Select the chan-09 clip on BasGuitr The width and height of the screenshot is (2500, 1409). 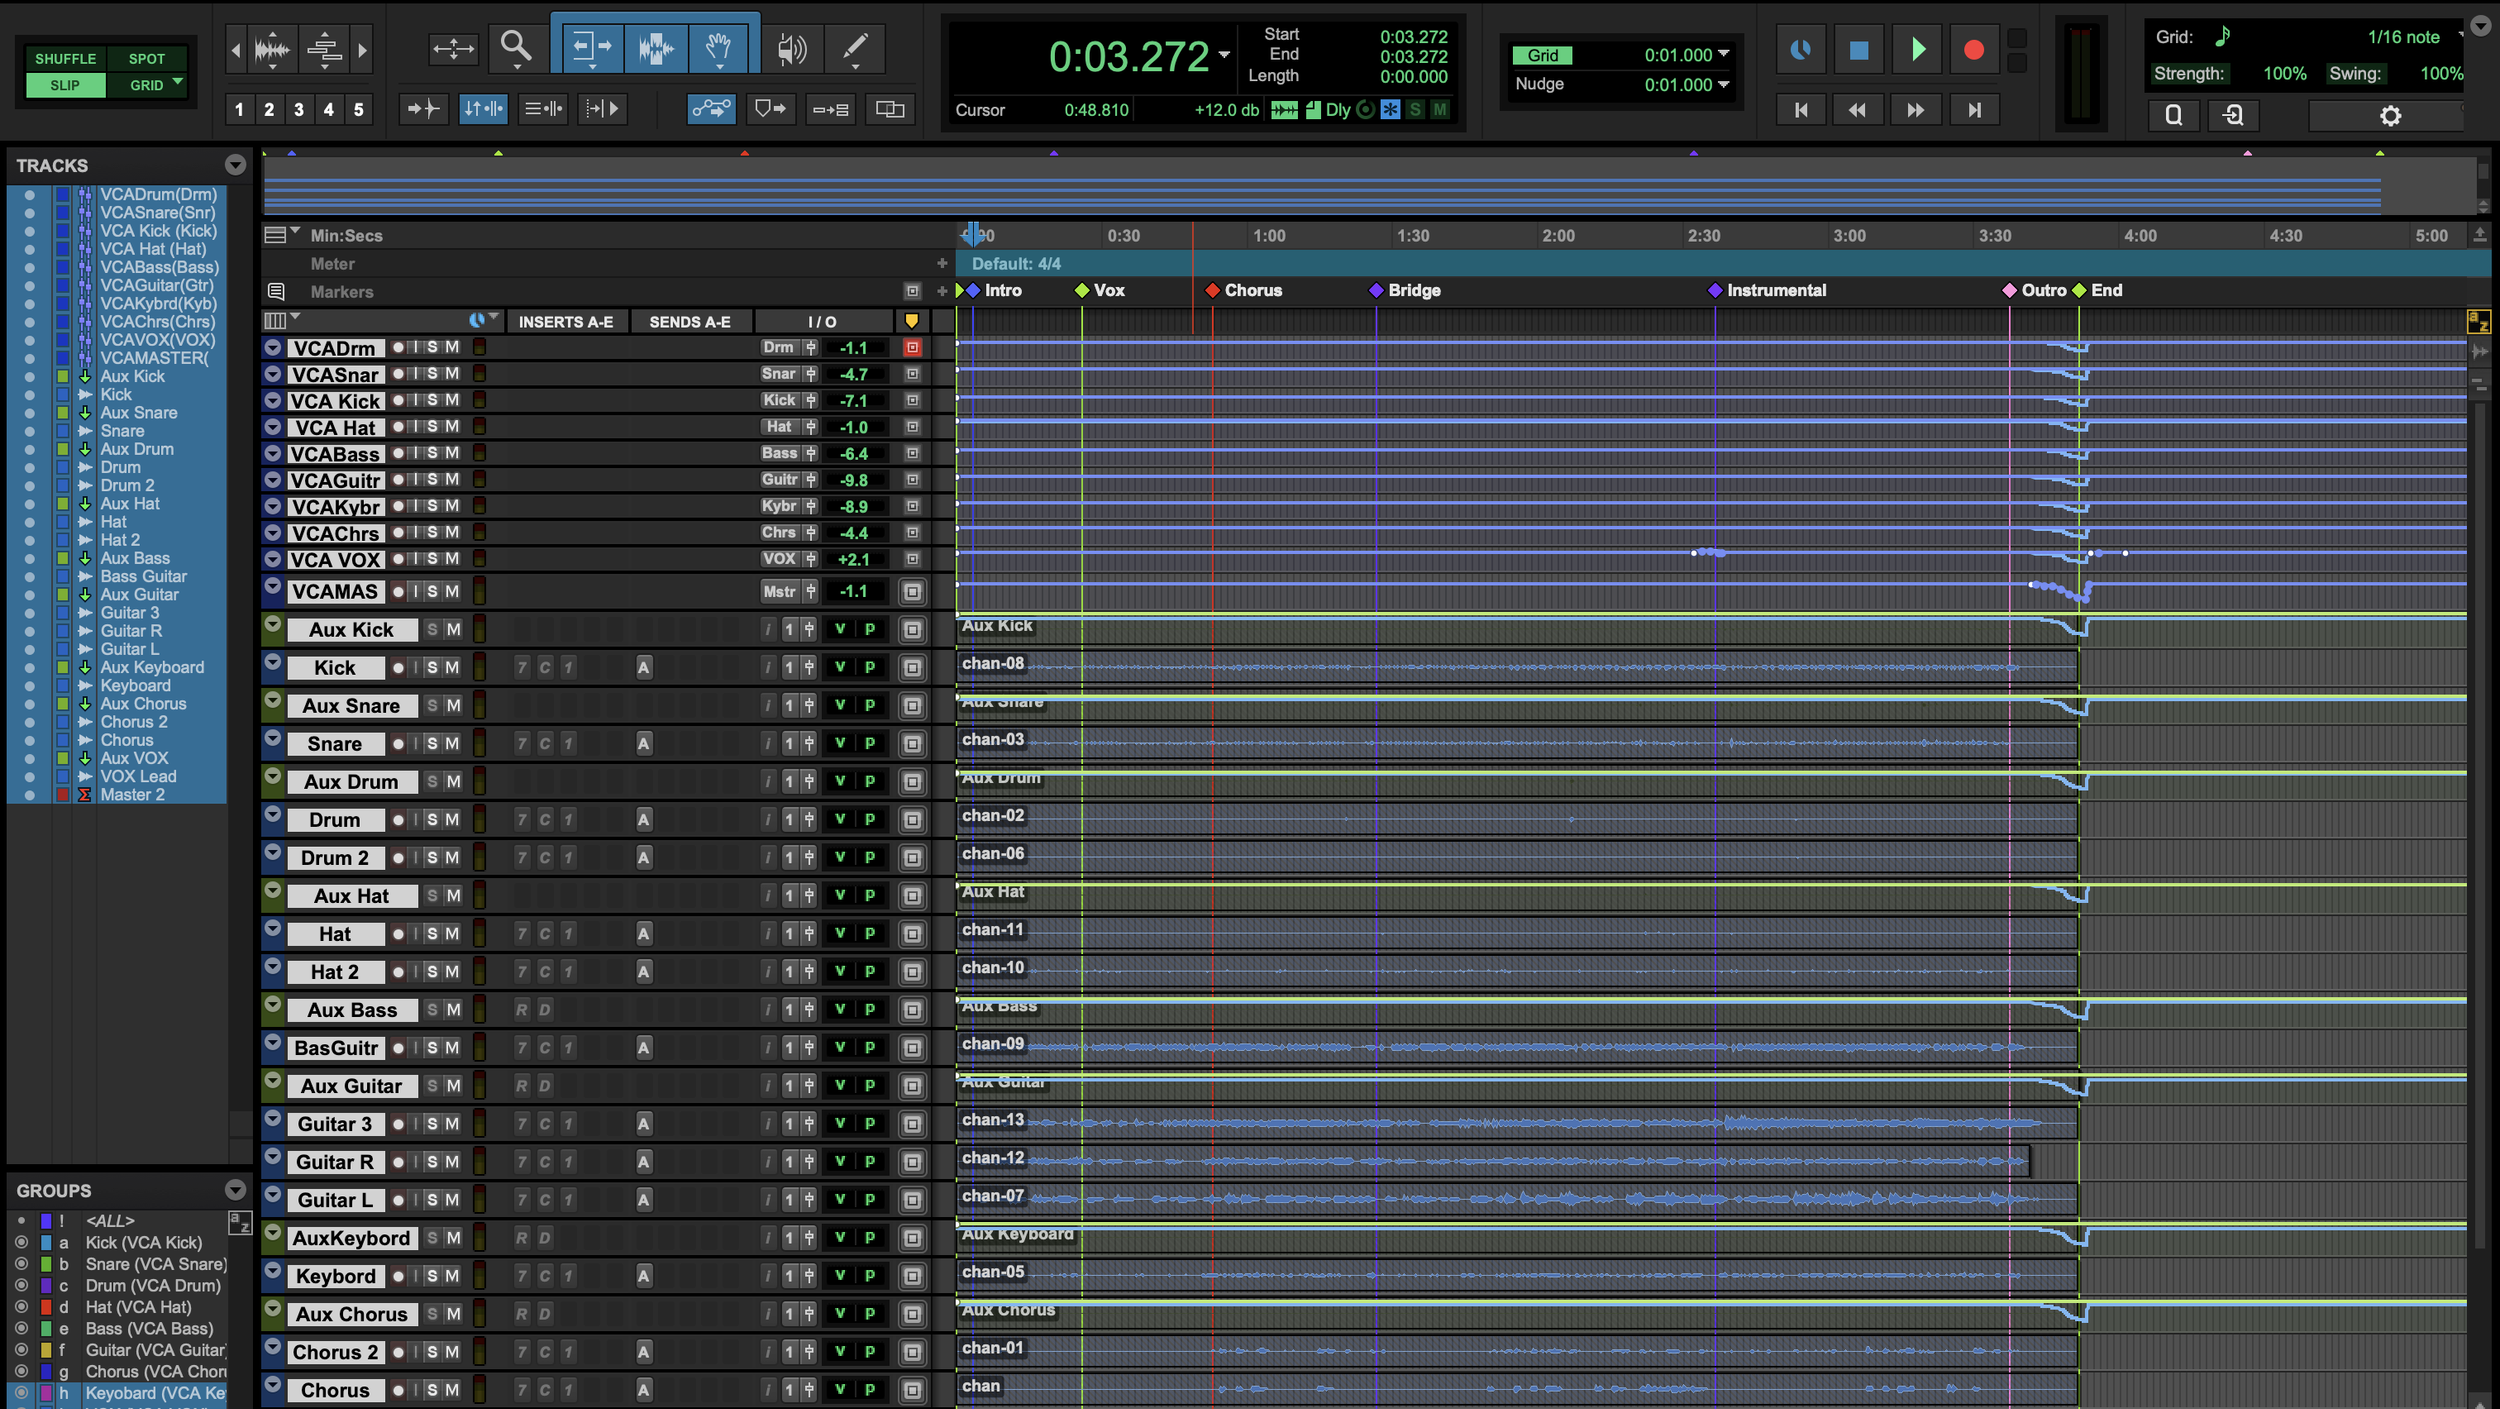pos(1517,1047)
